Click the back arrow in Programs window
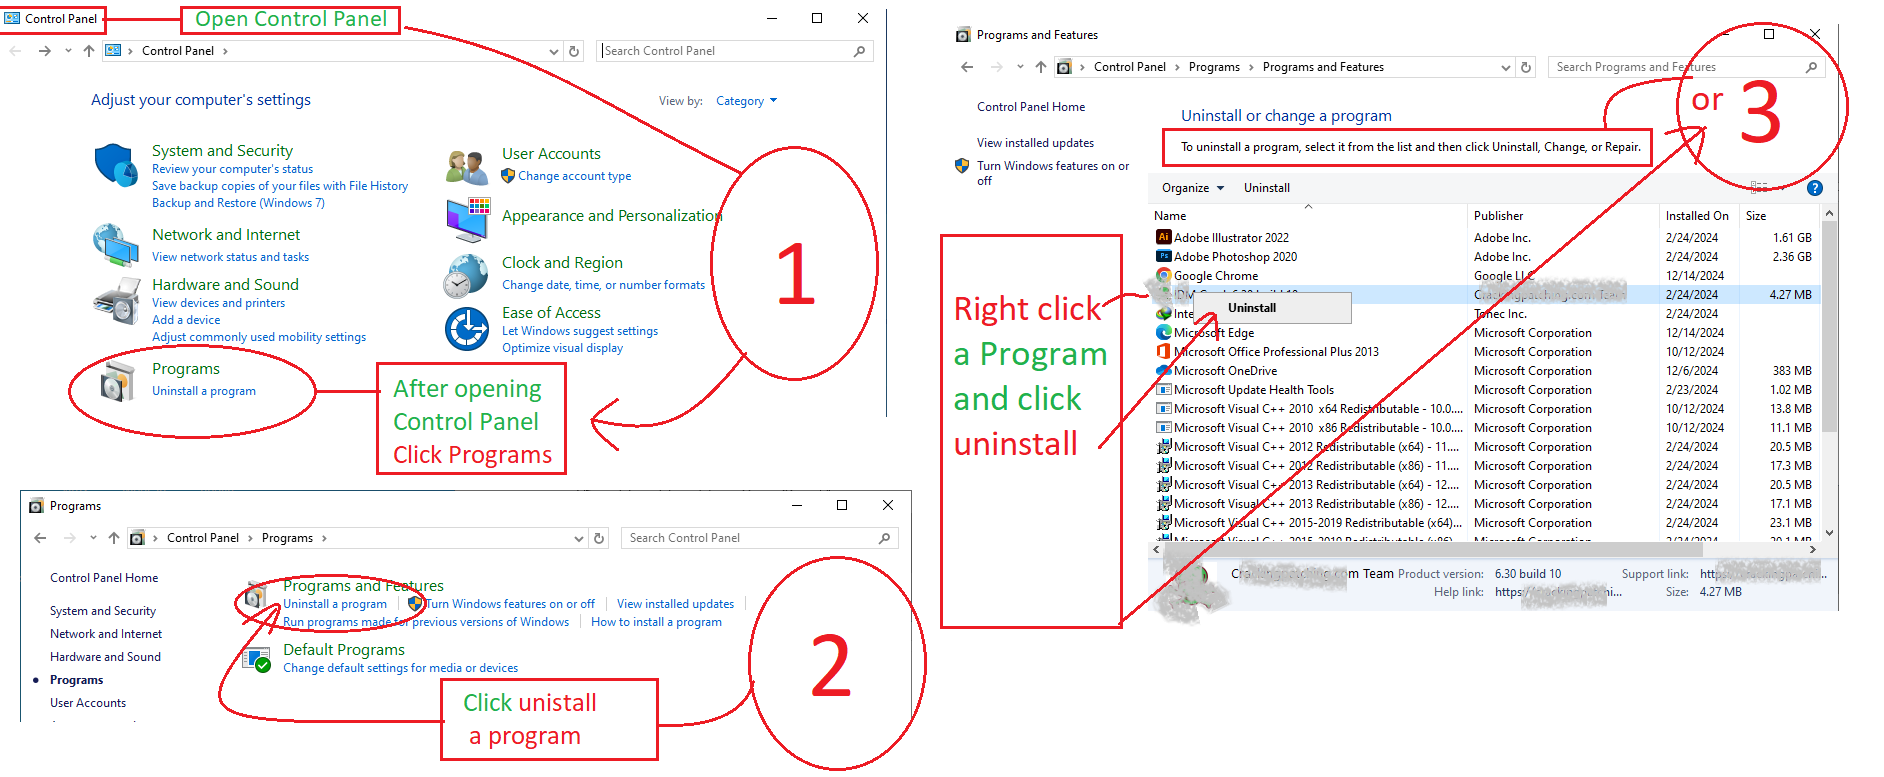This screenshot has width=1884, height=777. (x=40, y=538)
